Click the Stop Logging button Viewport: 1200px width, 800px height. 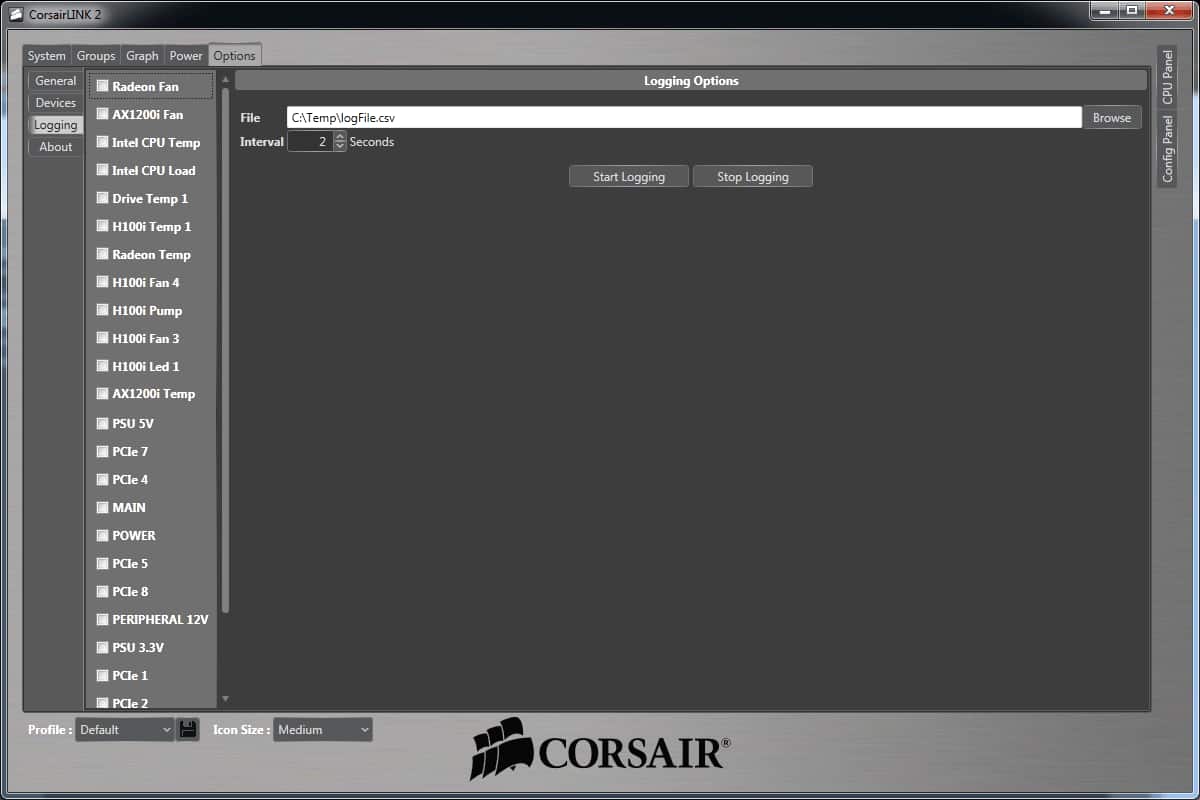[x=753, y=177]
